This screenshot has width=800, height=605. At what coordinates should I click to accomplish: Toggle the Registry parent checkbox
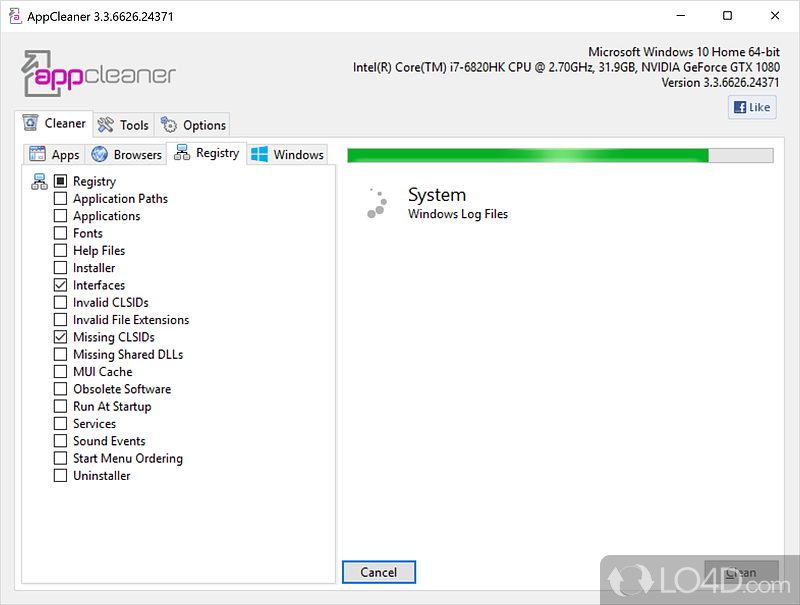[60, 181]
